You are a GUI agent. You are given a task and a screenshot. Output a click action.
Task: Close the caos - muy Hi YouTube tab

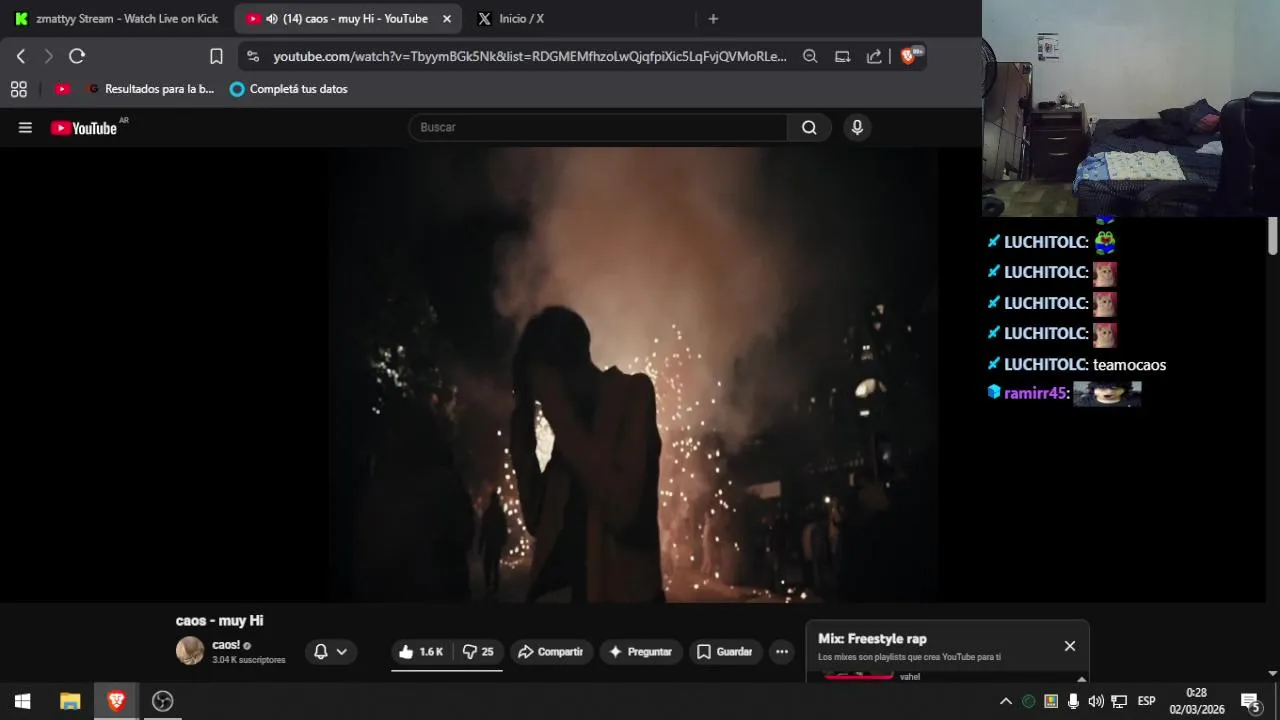(447, 19)
